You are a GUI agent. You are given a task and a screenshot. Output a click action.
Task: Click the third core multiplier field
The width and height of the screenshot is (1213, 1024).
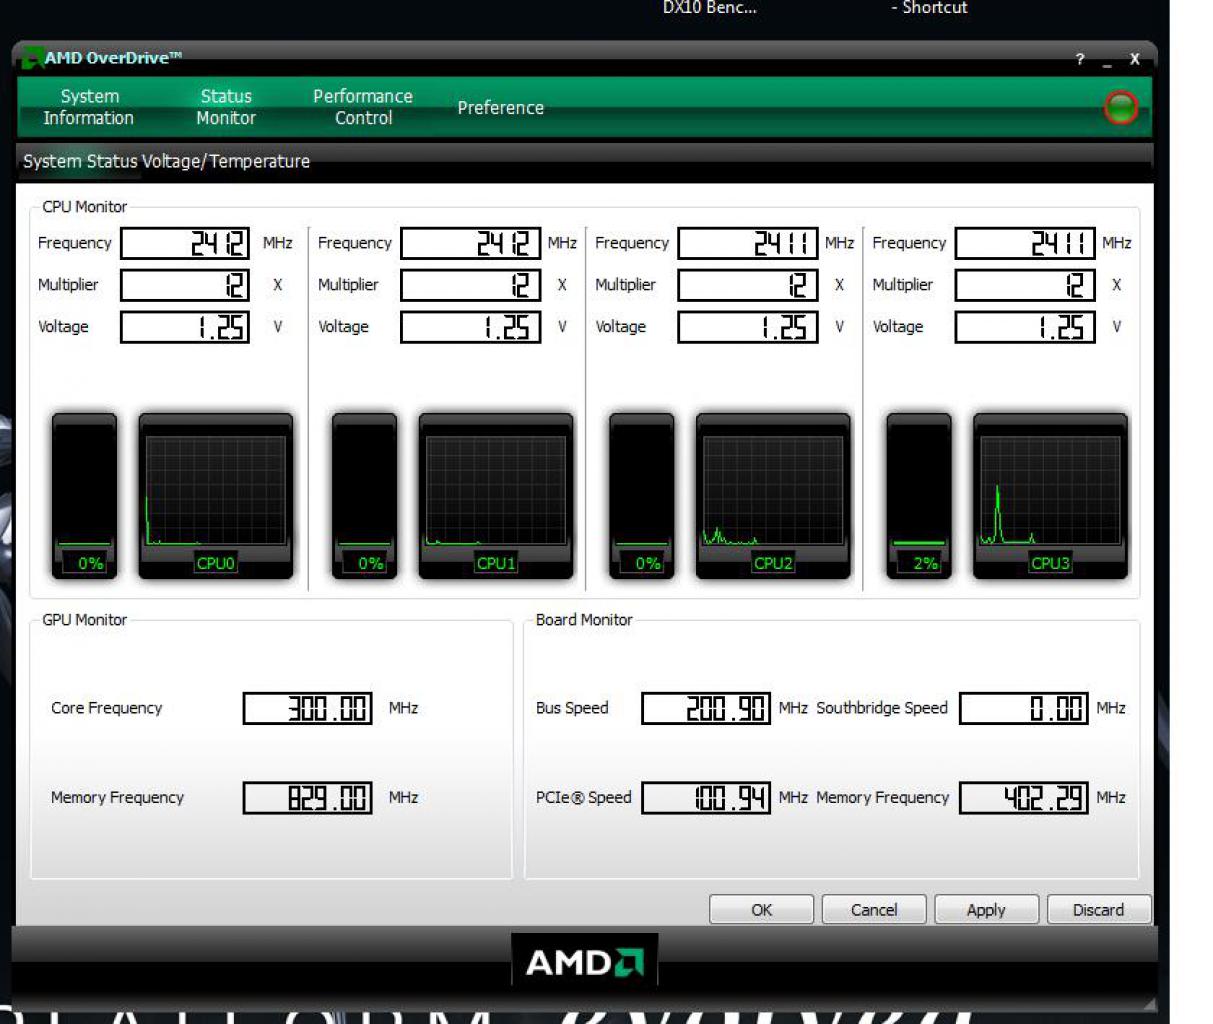click(748, 285)
